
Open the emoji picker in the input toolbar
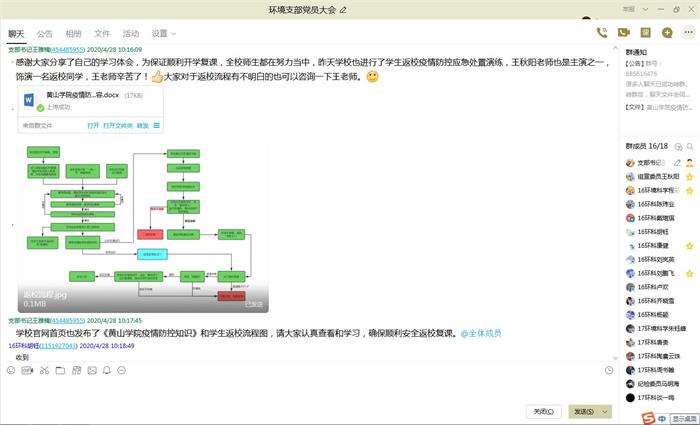(x=11, y=370)
